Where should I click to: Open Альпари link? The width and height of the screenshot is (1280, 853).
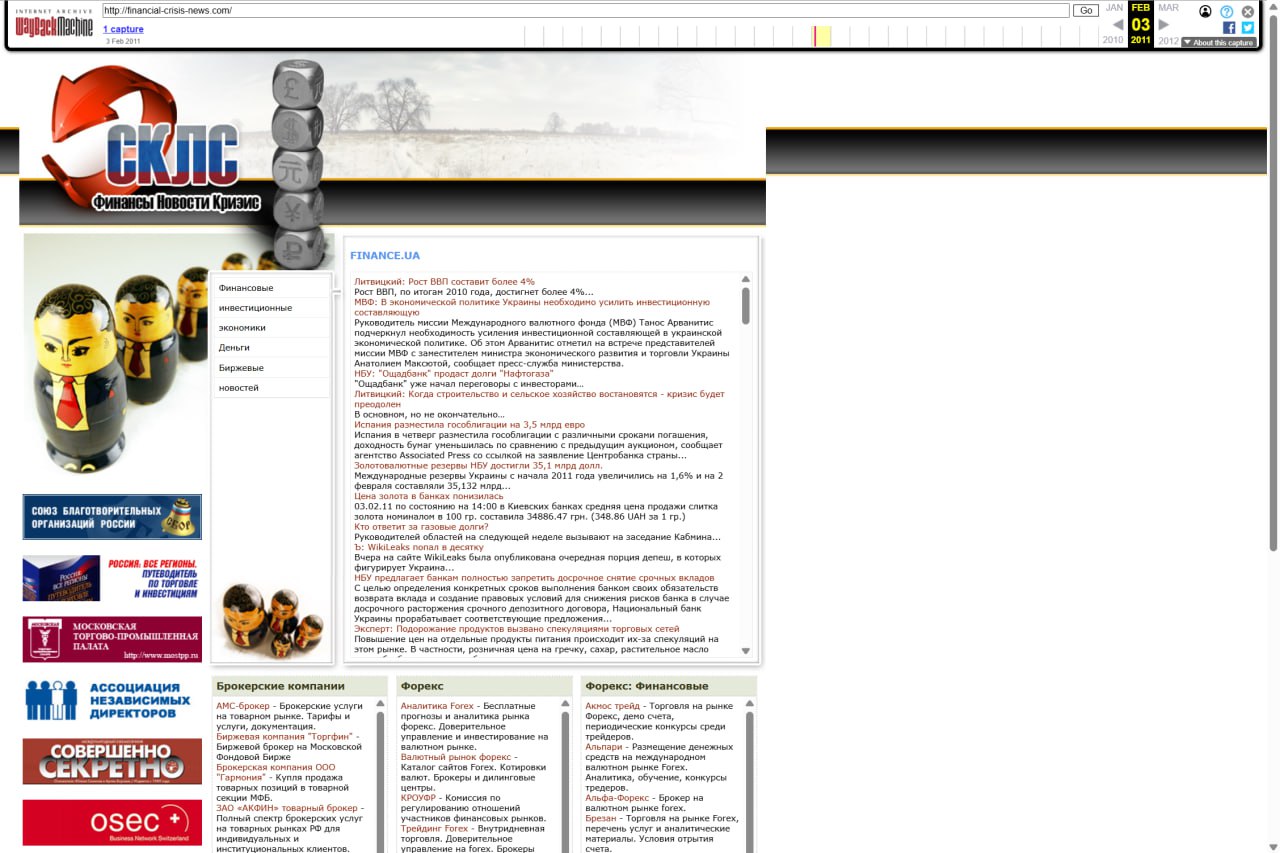(x=603, y=747)
